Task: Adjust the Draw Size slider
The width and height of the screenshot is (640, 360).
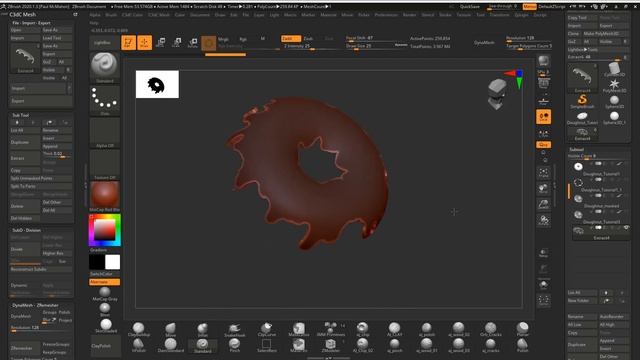Action: point(371,47)
